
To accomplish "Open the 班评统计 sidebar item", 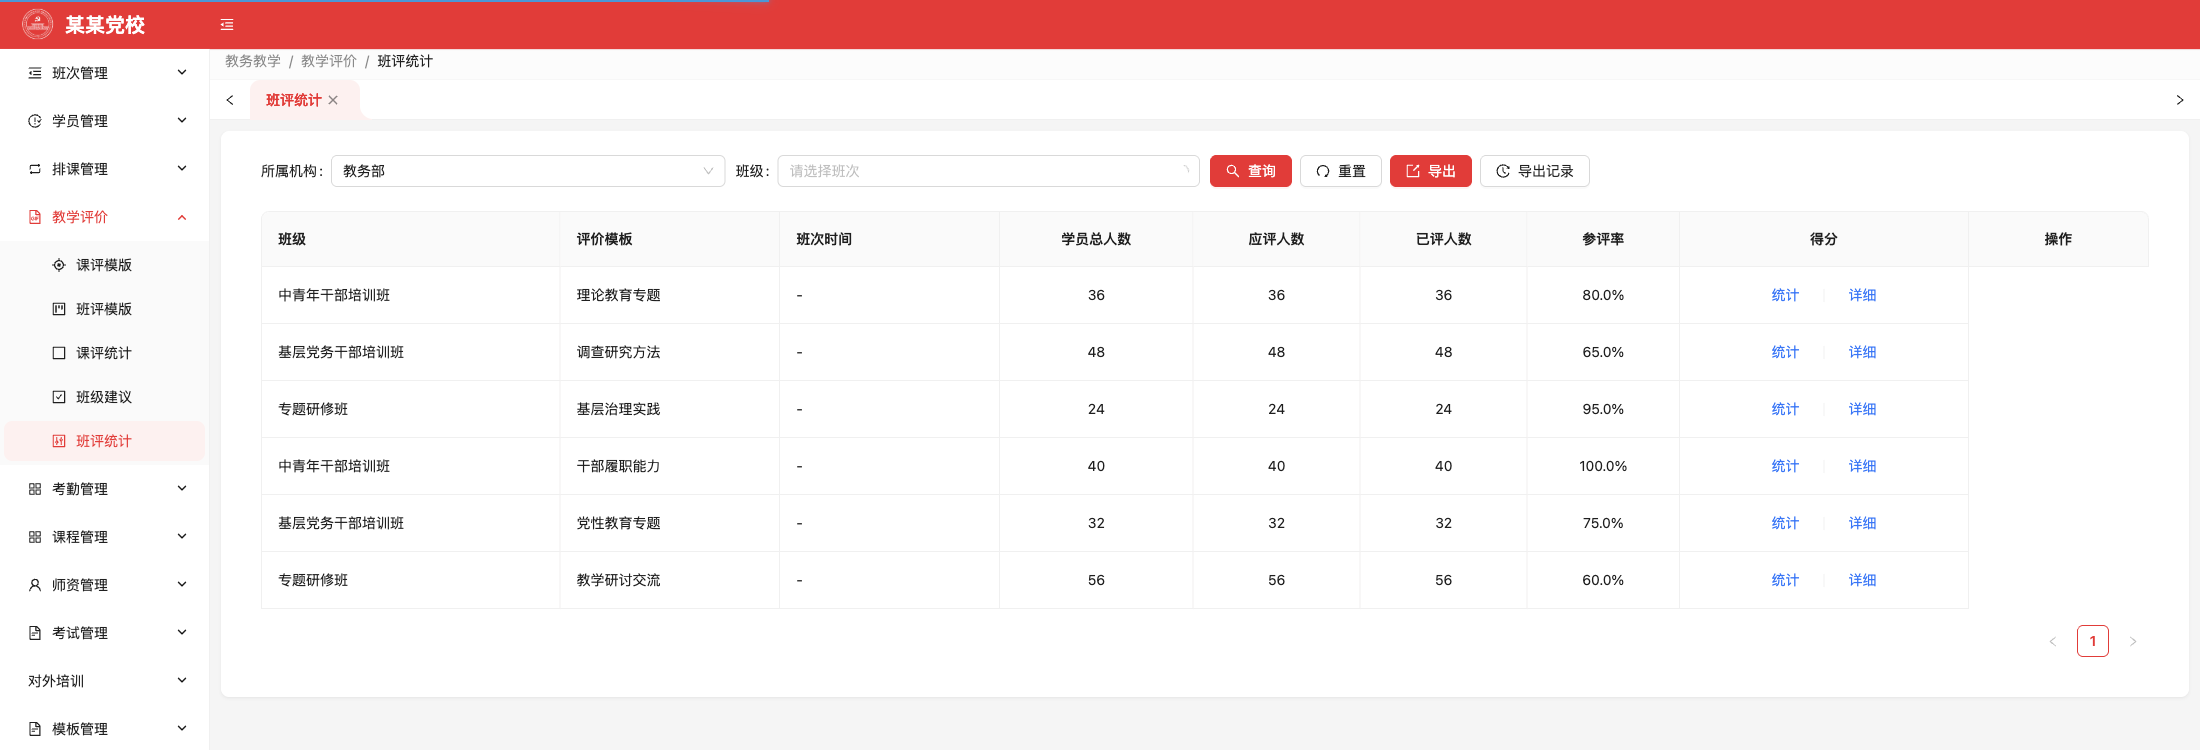I will coord(105,441).
